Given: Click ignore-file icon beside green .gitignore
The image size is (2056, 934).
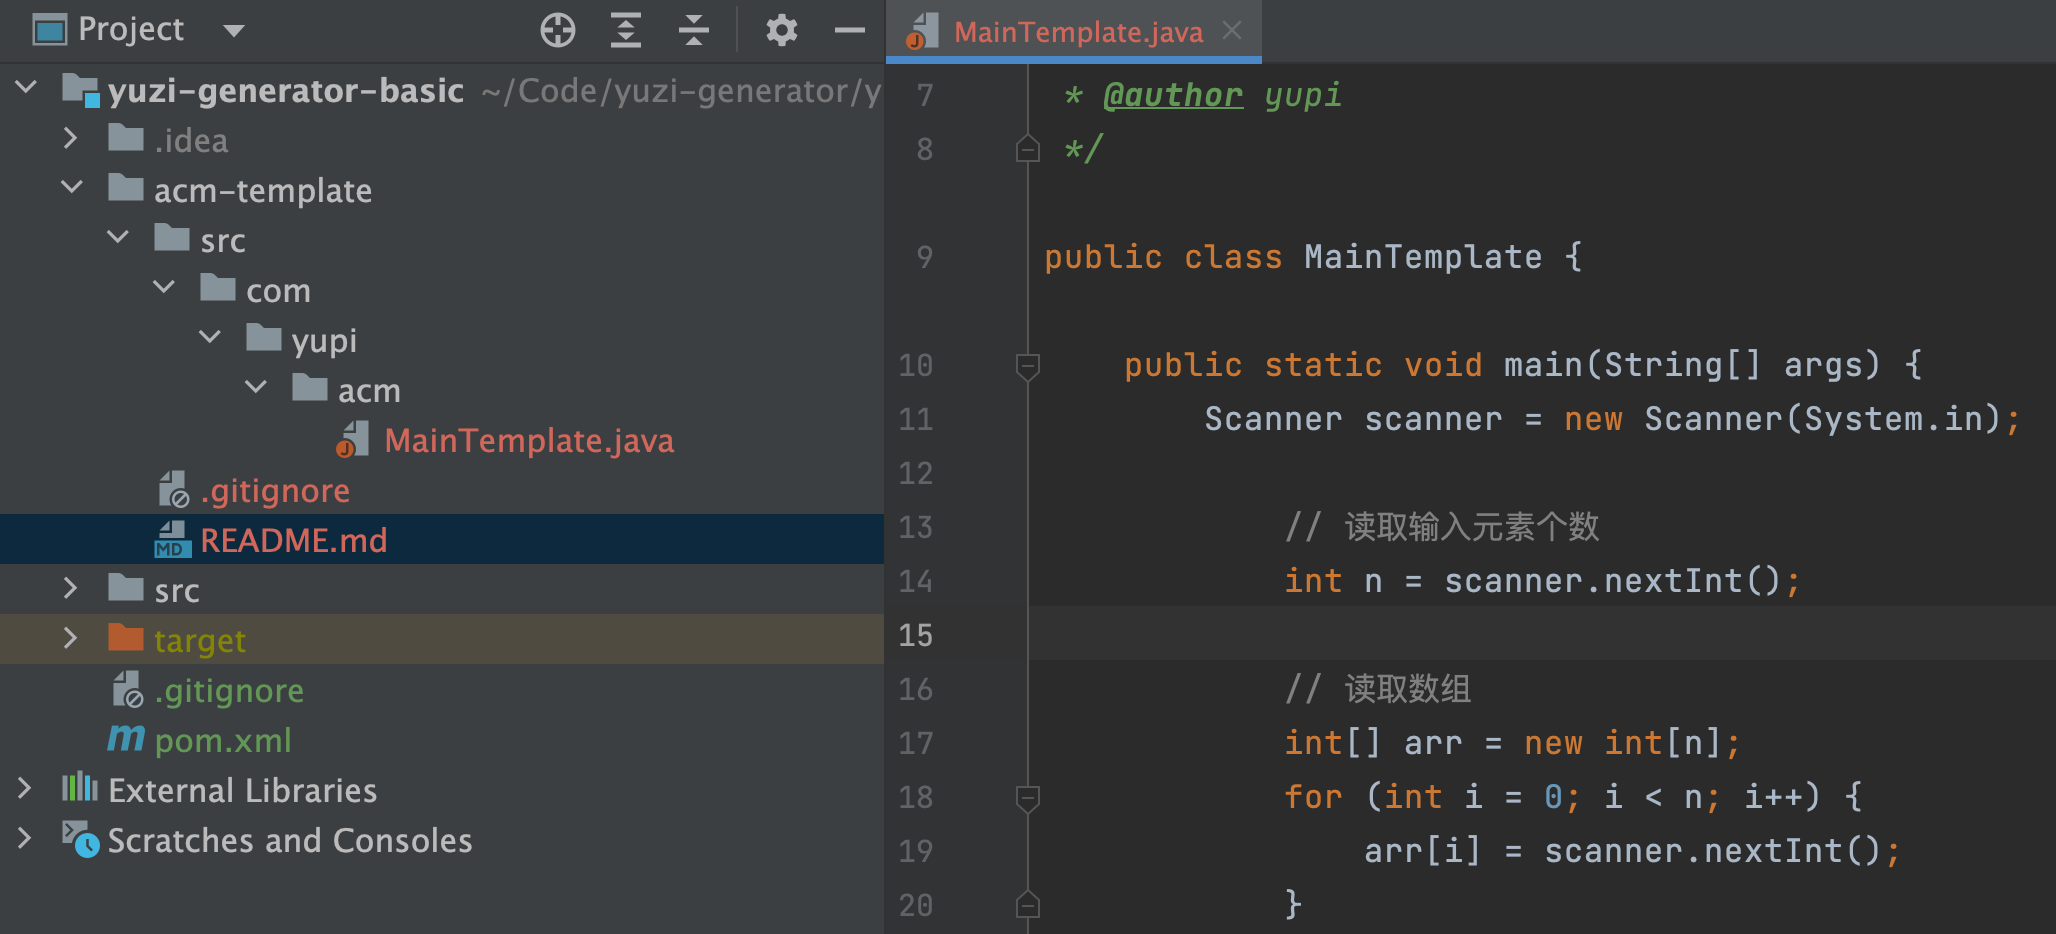Looking at the screenshot, I should coord(127,689).
